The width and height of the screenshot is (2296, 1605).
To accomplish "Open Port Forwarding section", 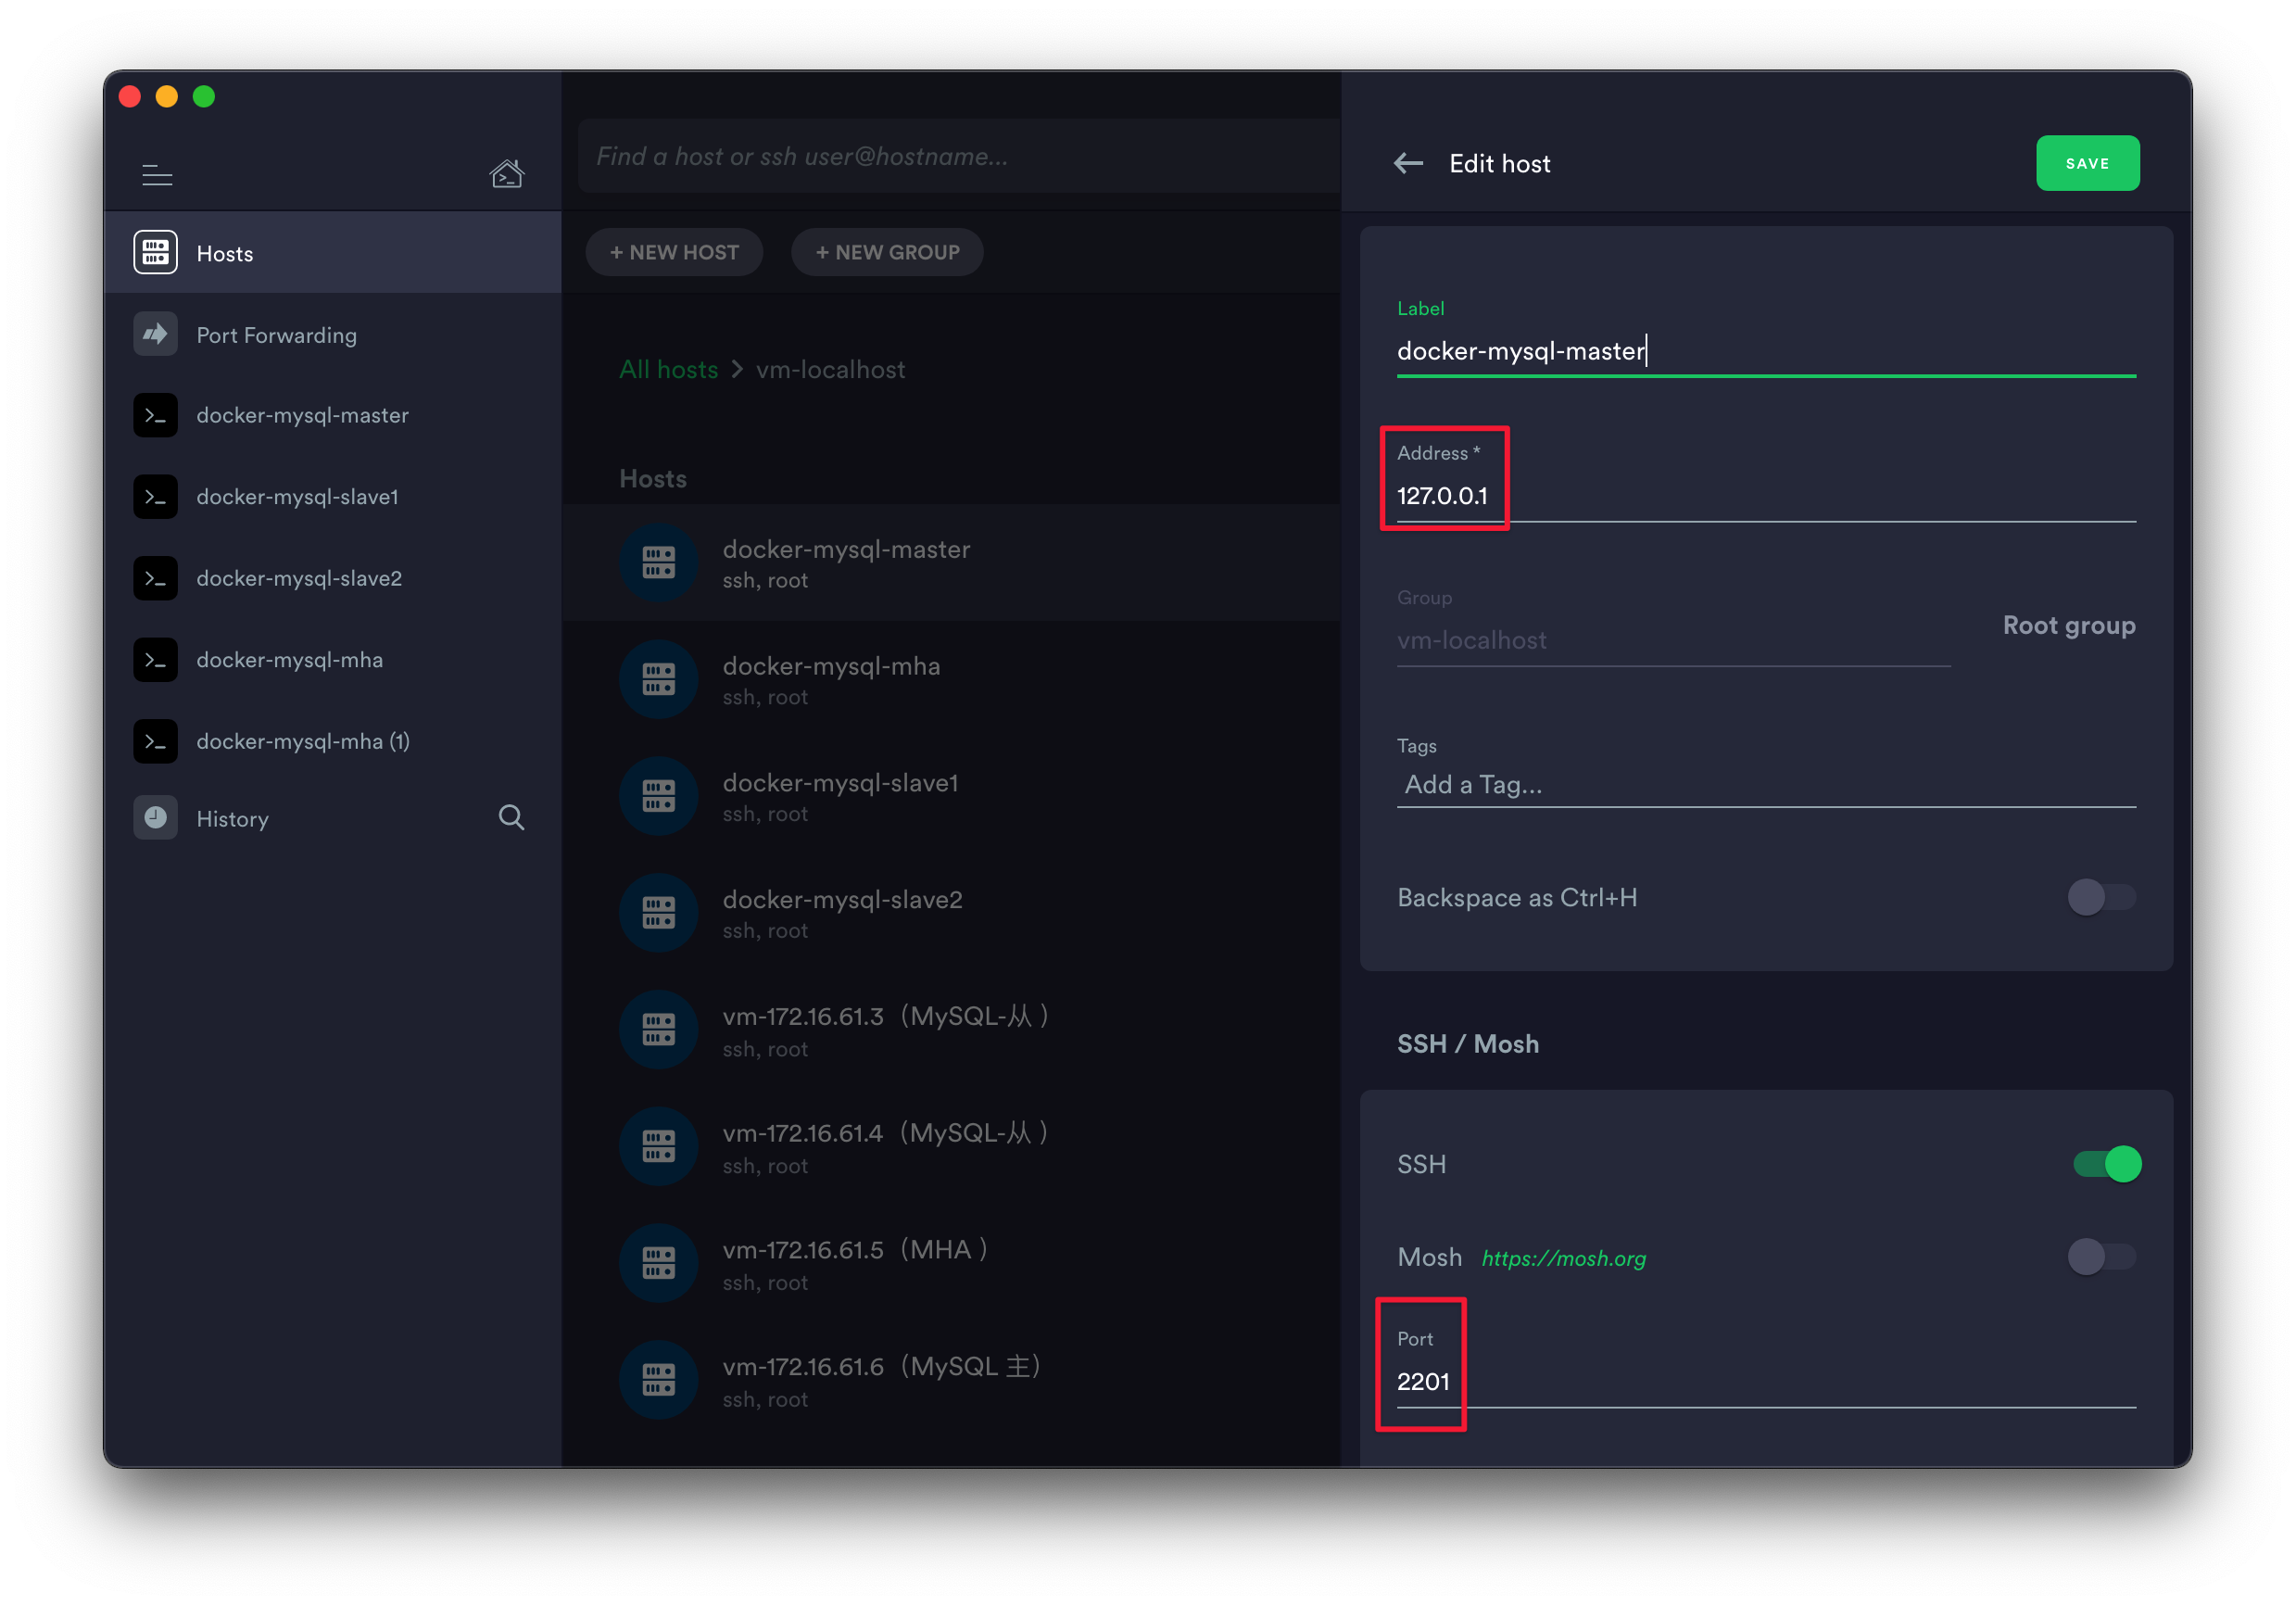I will (x=332, y=335).
